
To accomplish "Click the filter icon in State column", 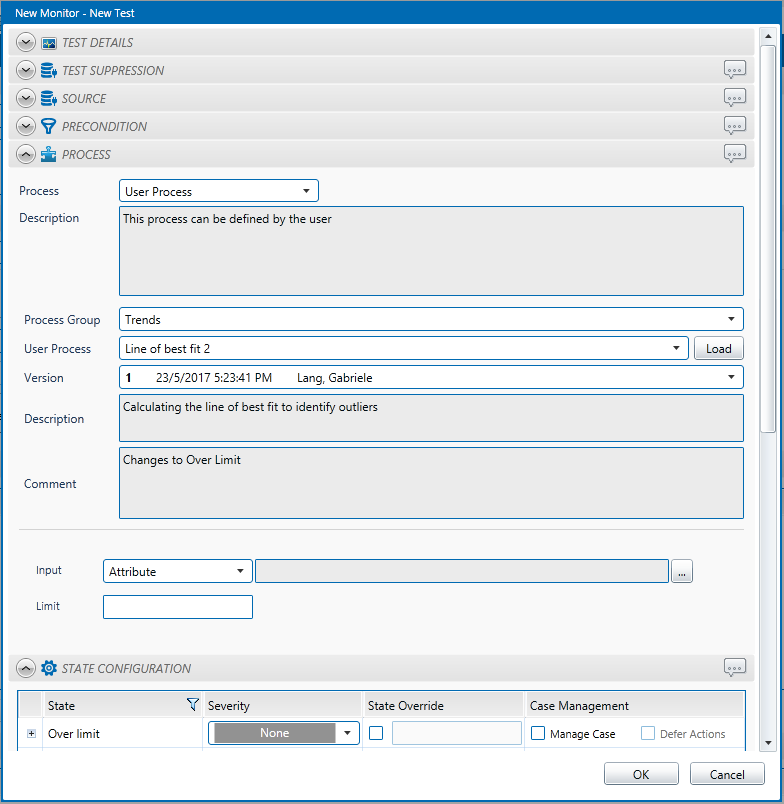I will tap(193, 705).
